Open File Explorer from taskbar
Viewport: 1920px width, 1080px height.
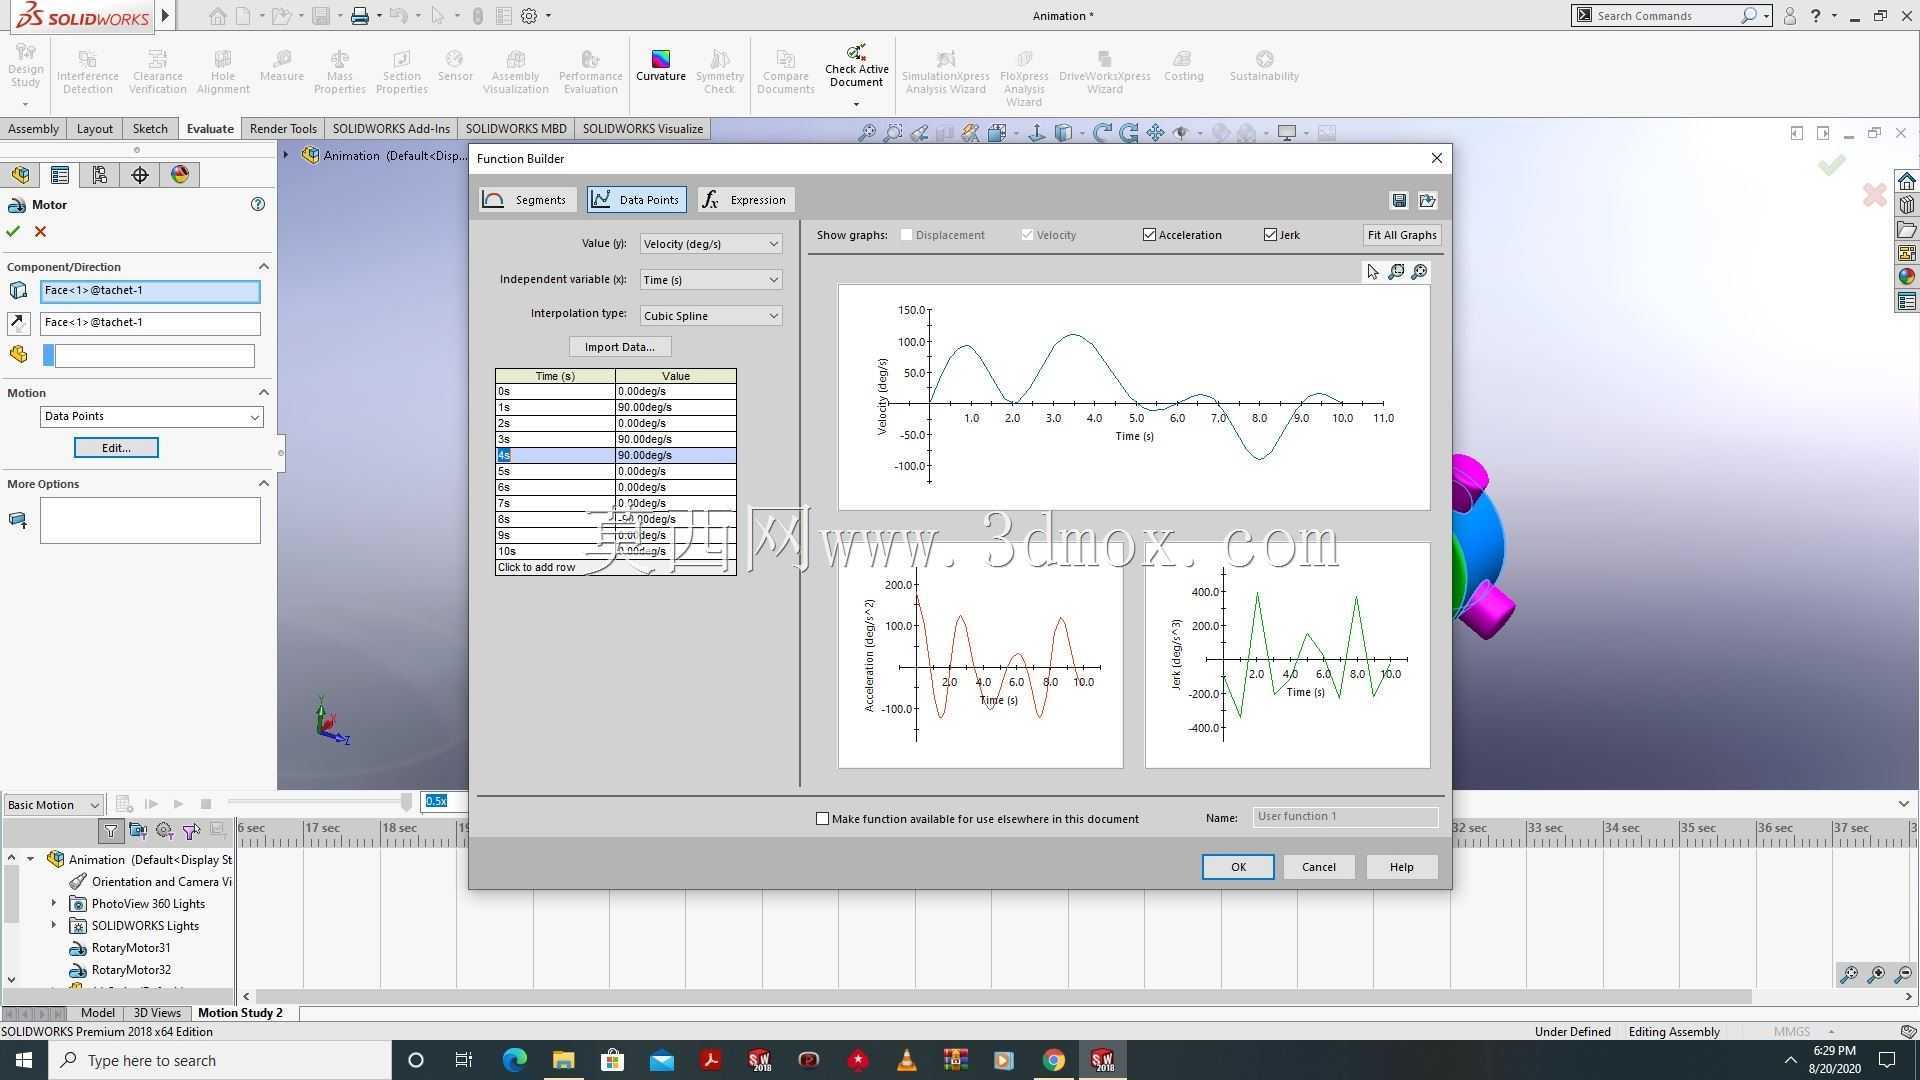[563, 1060]
